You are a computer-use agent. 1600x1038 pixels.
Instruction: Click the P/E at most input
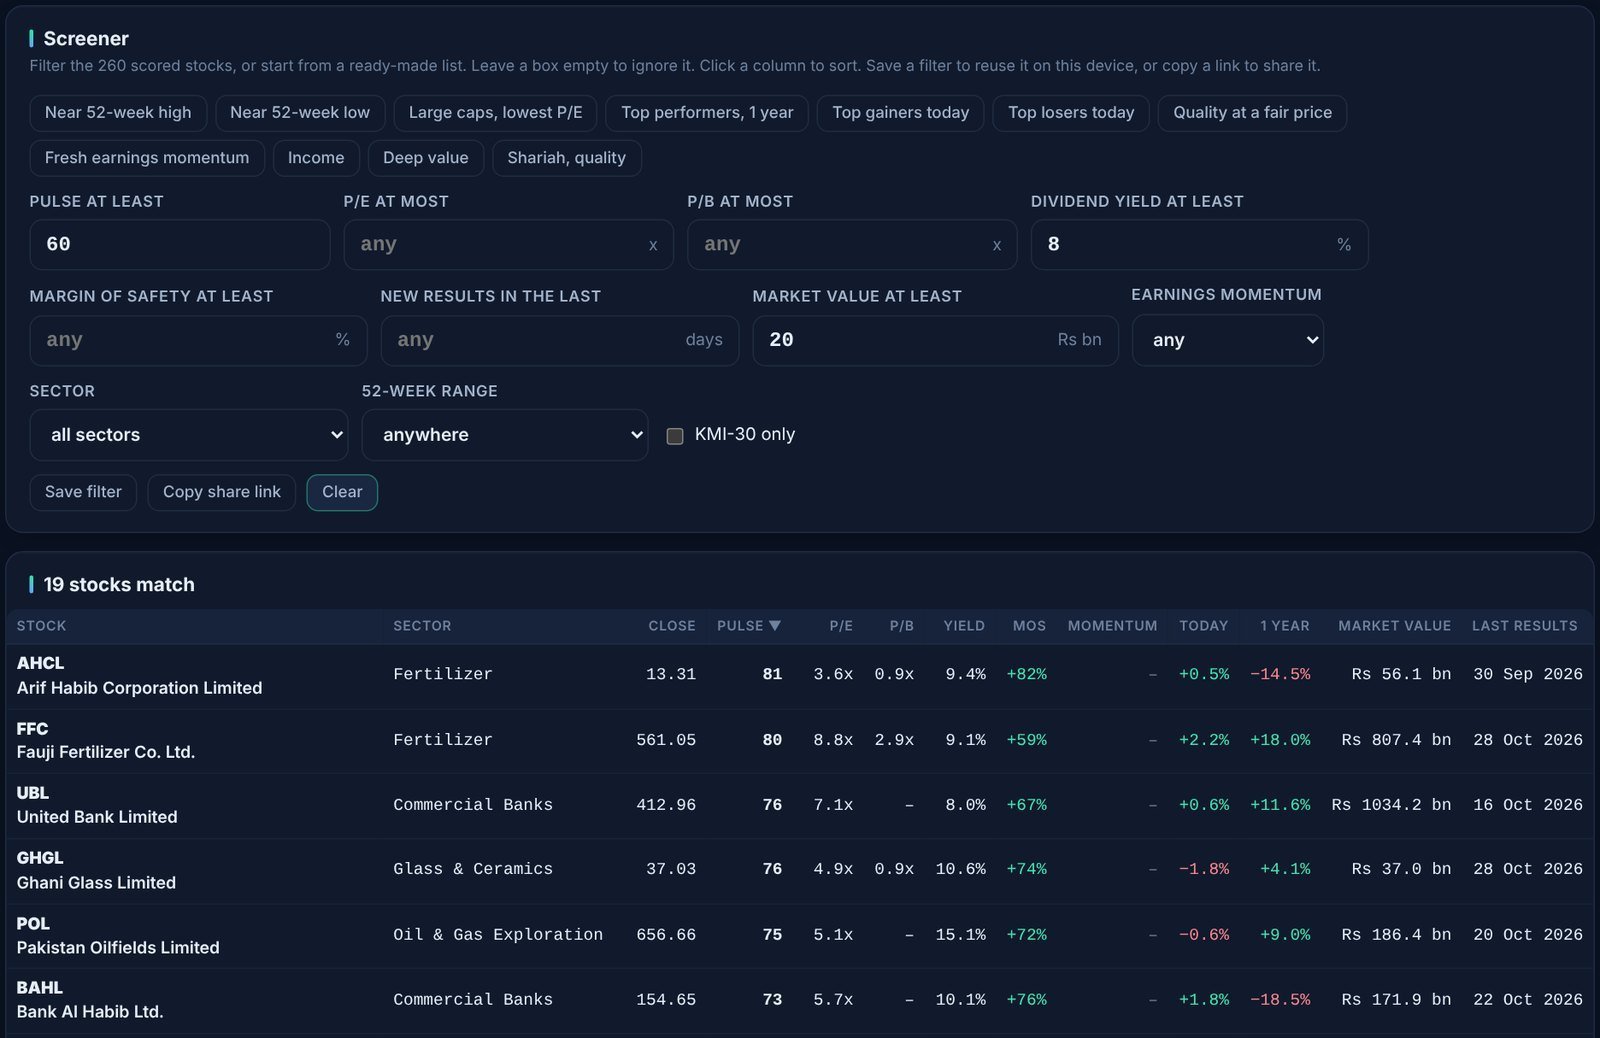point(508,245)
